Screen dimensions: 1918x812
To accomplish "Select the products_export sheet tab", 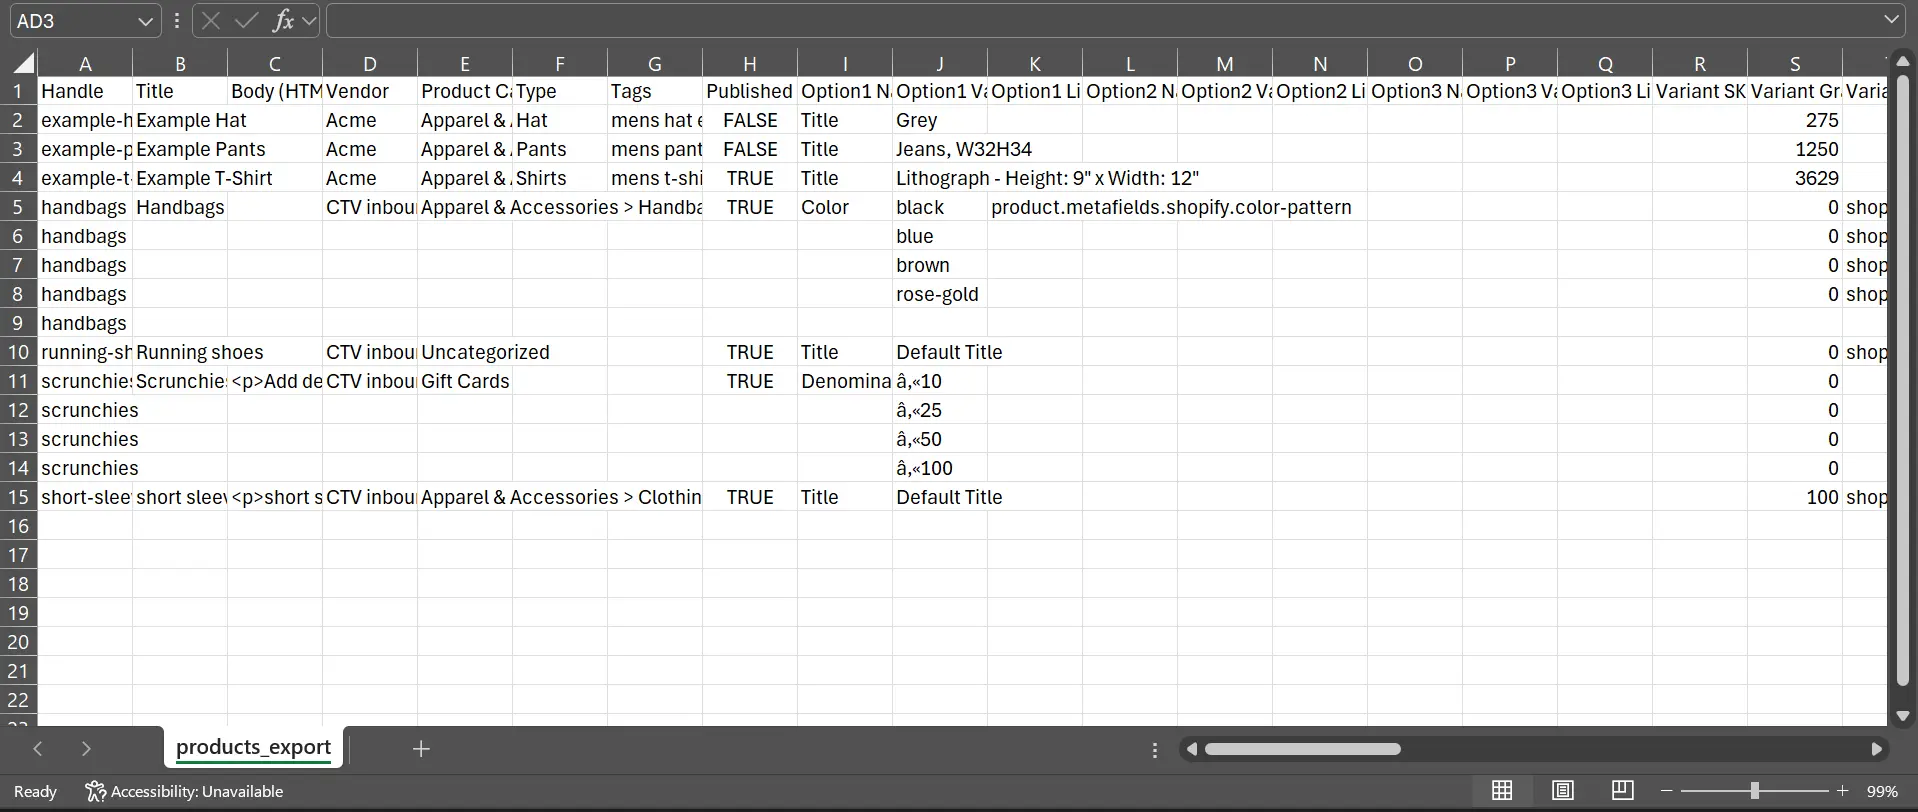I will [253, 747].
